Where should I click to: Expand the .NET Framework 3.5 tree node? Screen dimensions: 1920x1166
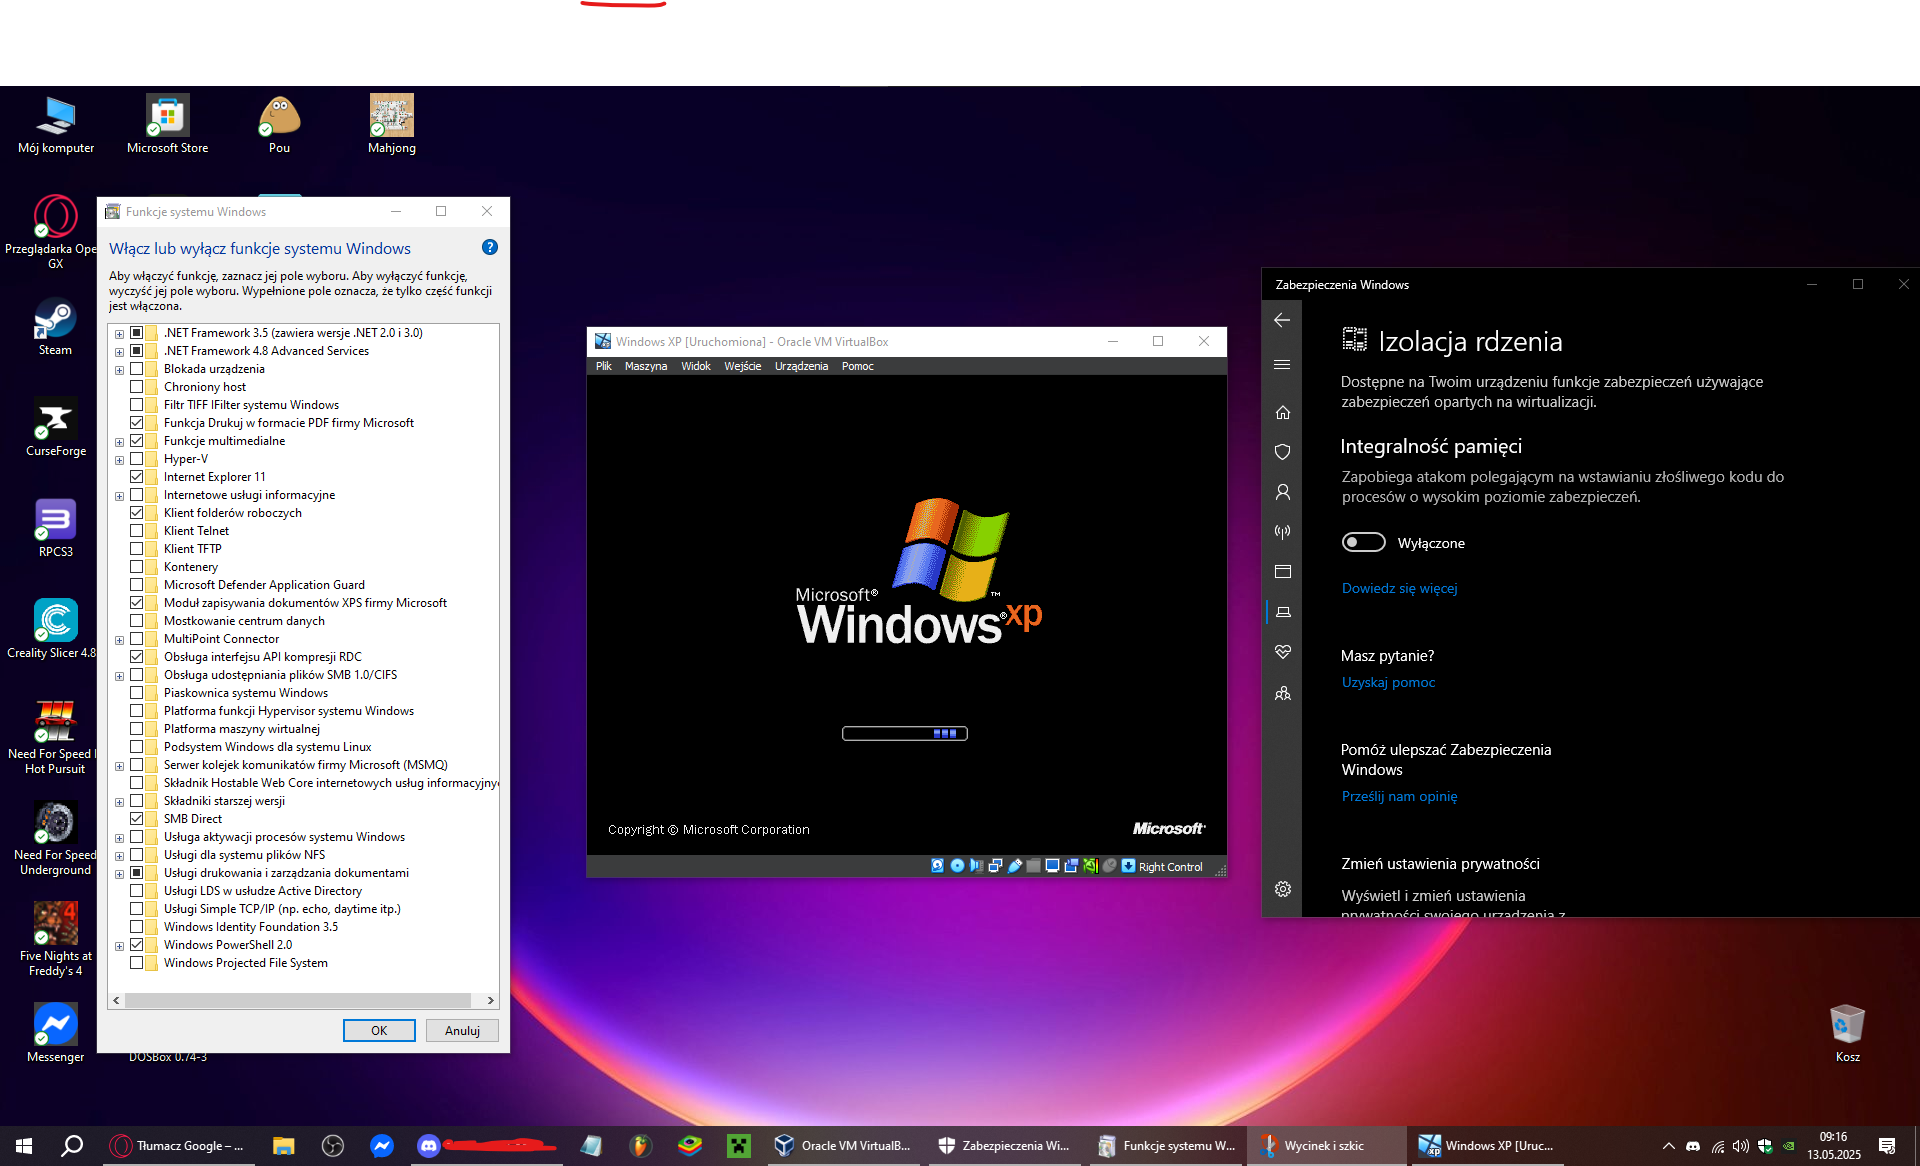tap(119, 334)
